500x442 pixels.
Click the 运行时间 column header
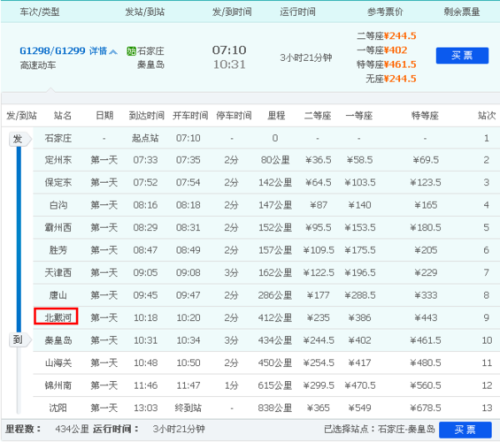(298, 12)
